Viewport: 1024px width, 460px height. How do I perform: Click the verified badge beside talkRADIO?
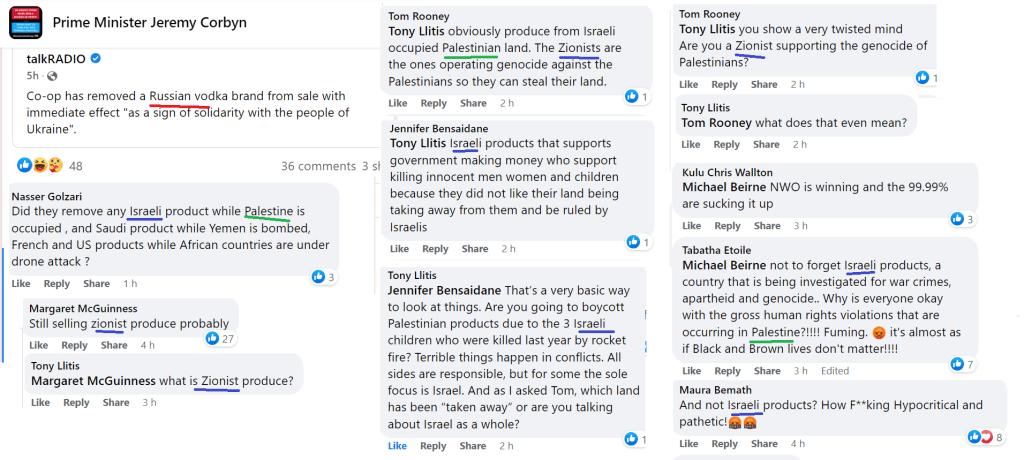[96, 59]
